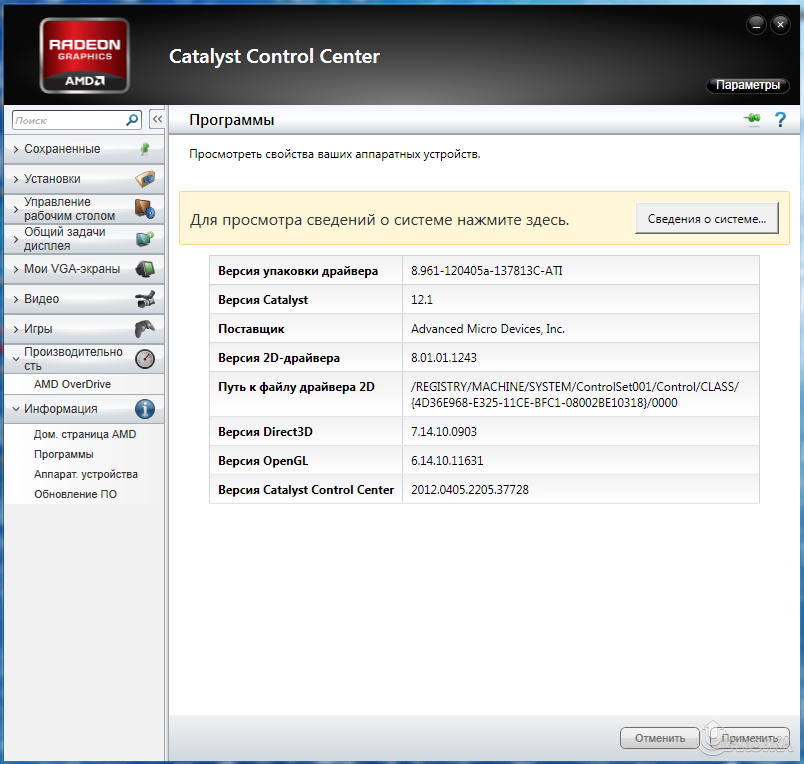This screenshot has height=764, width=804.
Task: Open Обновление ПО item
Action: click(75, 494)
